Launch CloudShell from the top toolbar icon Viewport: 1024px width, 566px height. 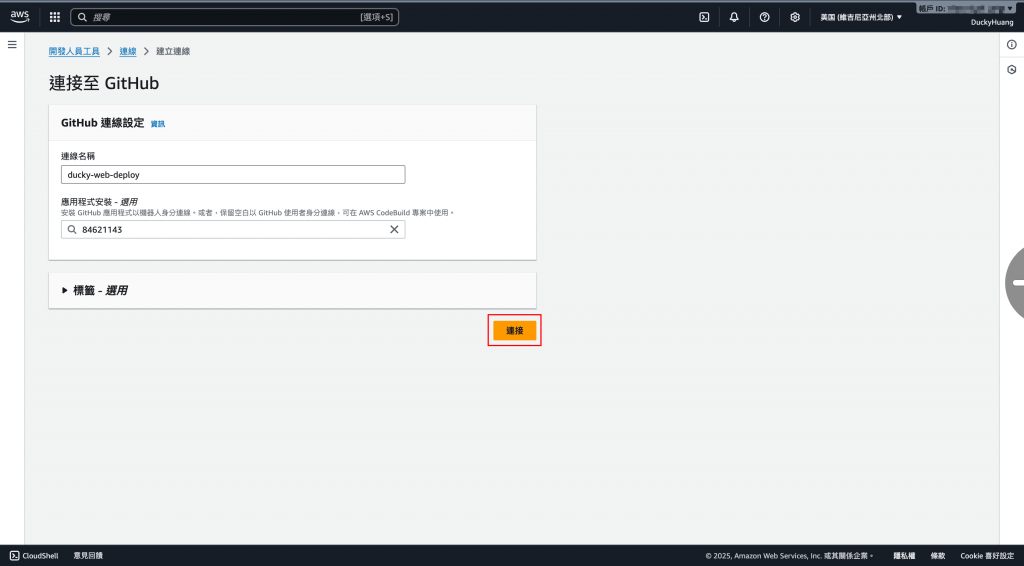point(704,17)
